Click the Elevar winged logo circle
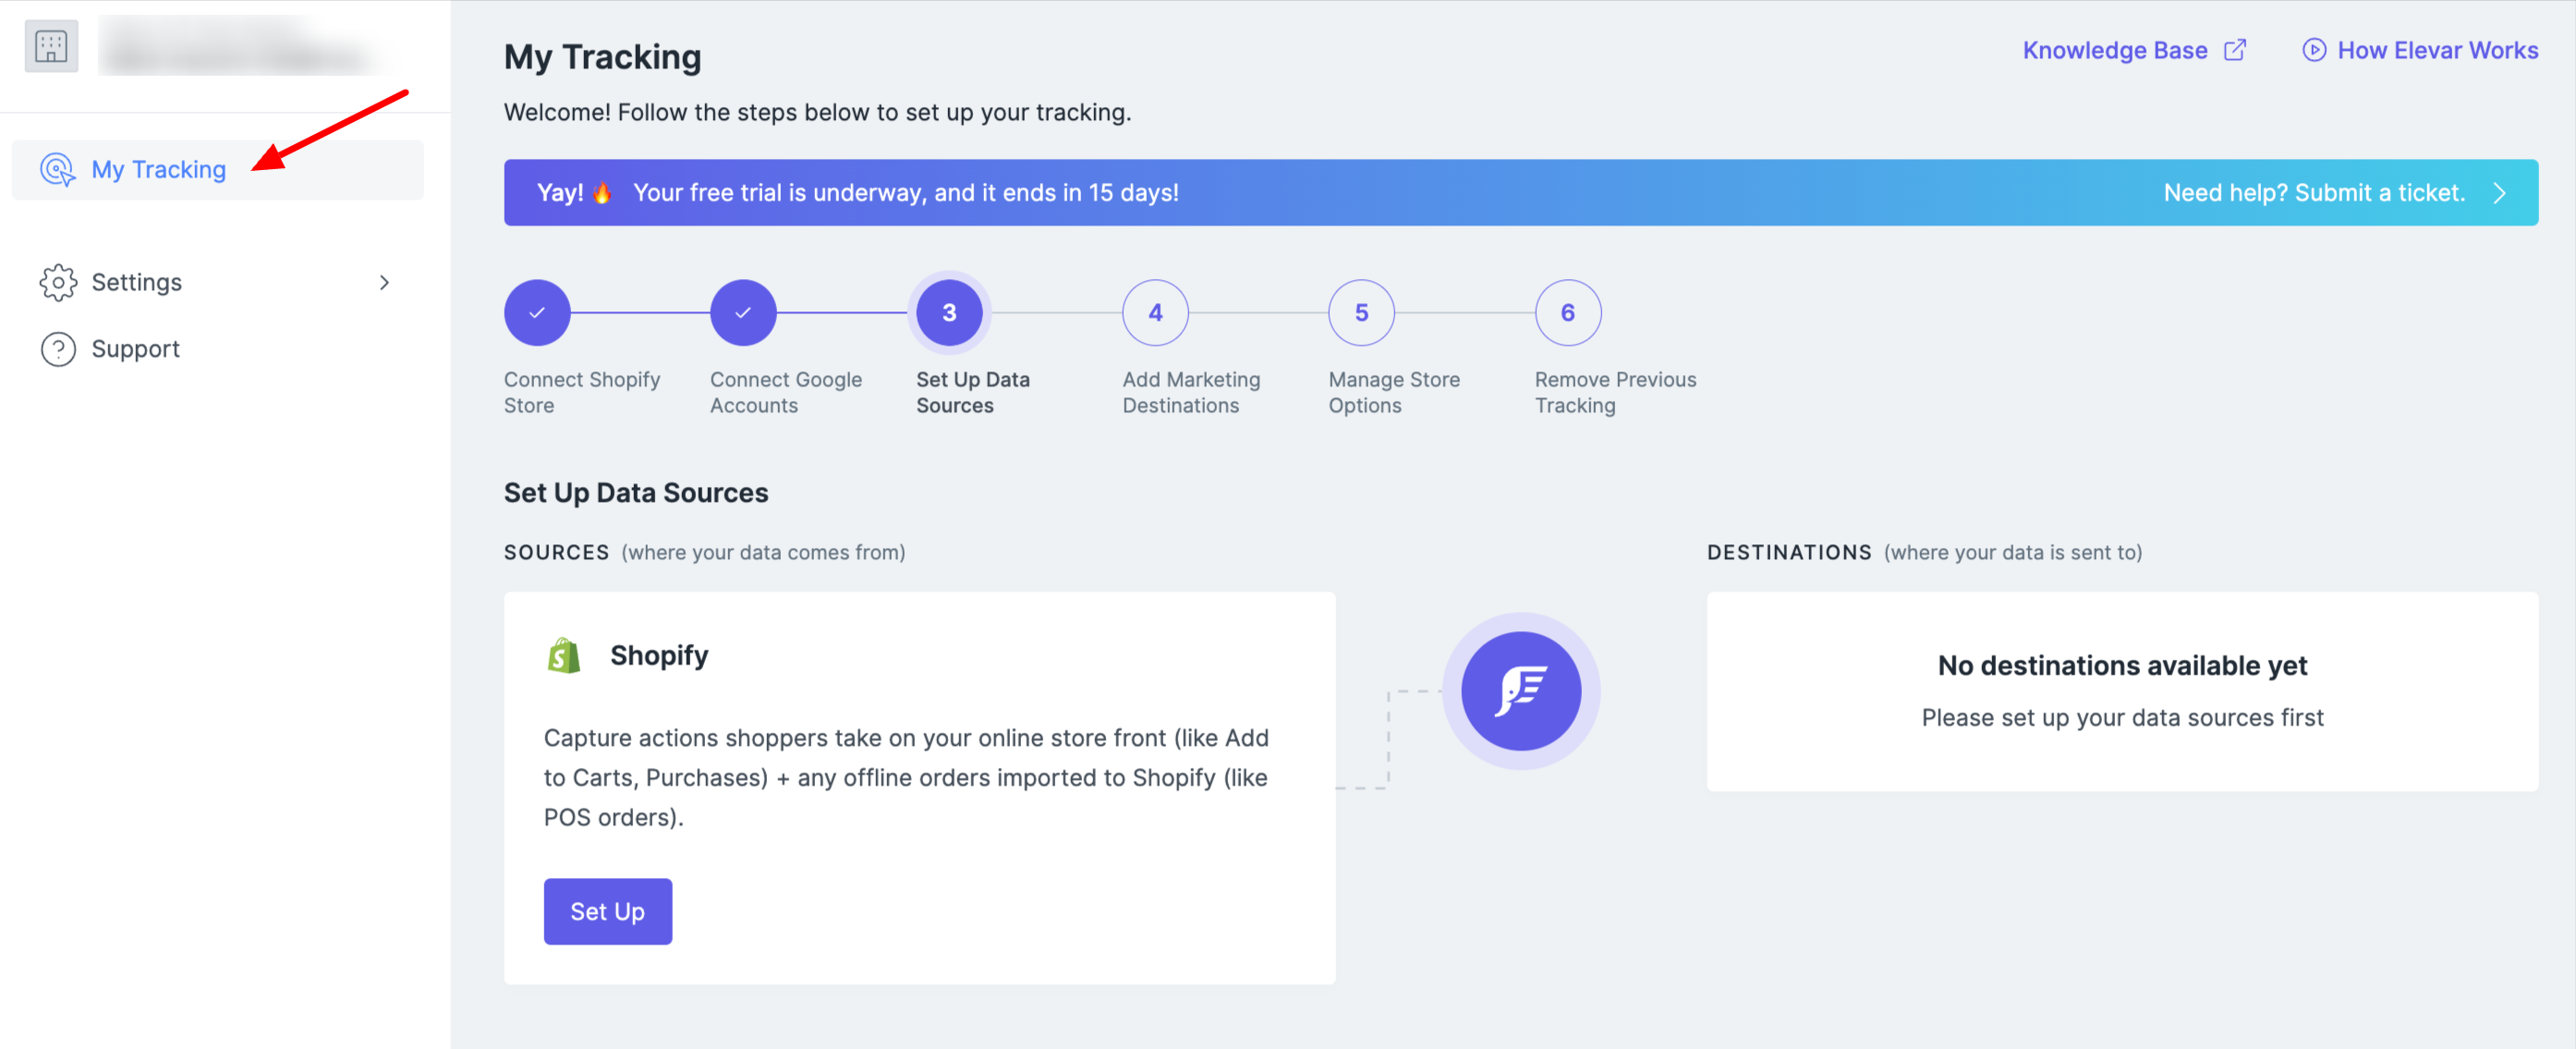Screen dimensions: 2576x1049 point(1520,691)
